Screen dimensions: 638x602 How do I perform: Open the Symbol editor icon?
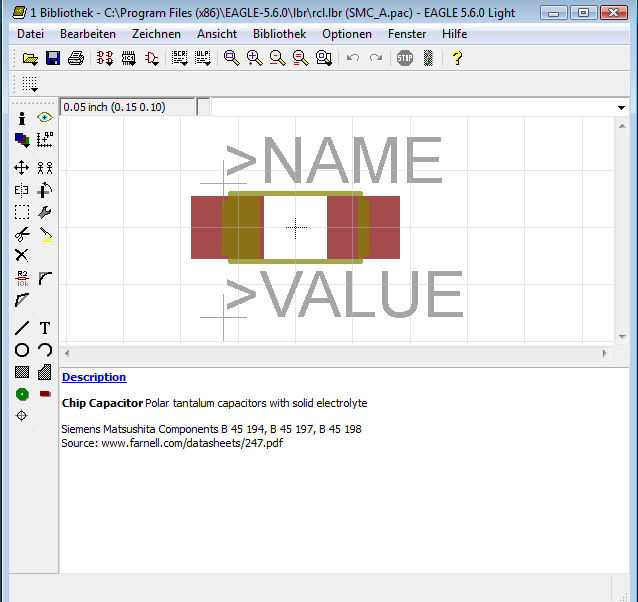tap(152, 58)
